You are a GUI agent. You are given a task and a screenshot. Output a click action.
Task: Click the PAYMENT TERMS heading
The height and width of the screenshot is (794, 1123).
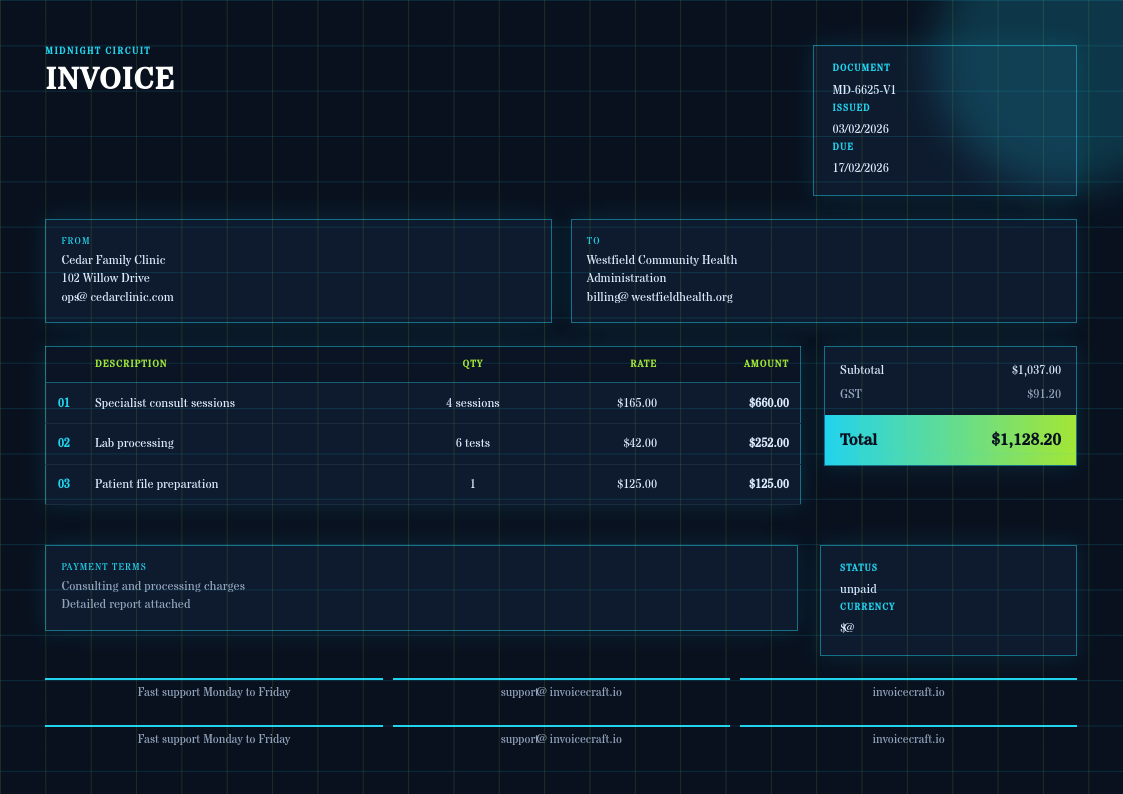point(104,567)
